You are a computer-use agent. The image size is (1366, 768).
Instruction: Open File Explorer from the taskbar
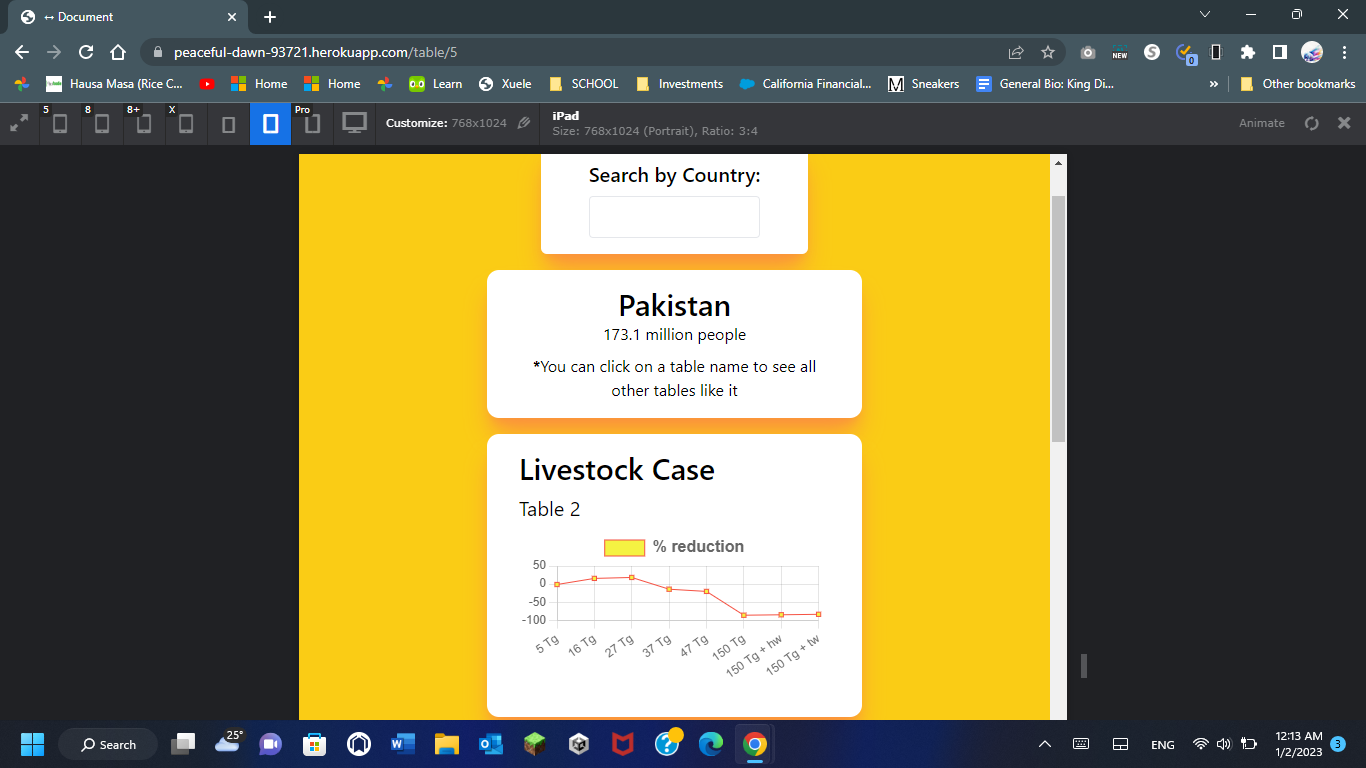446,744
